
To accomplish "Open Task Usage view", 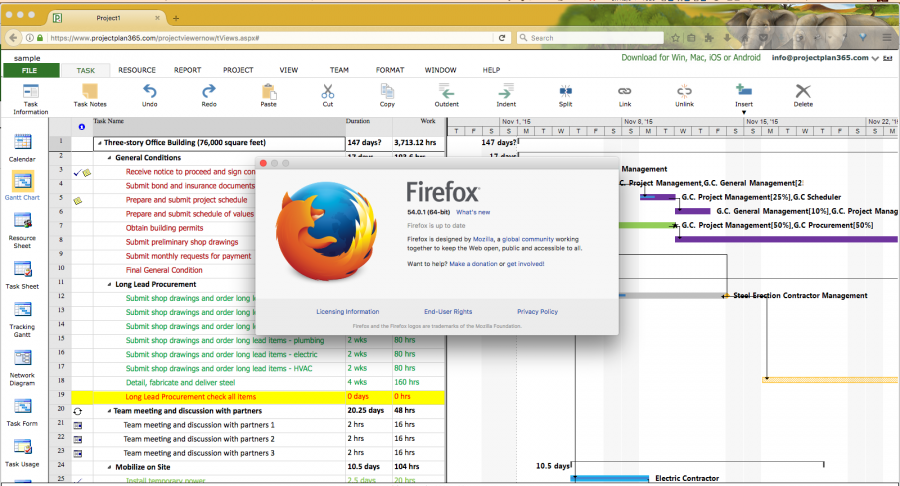I will (x=22, y=453).
